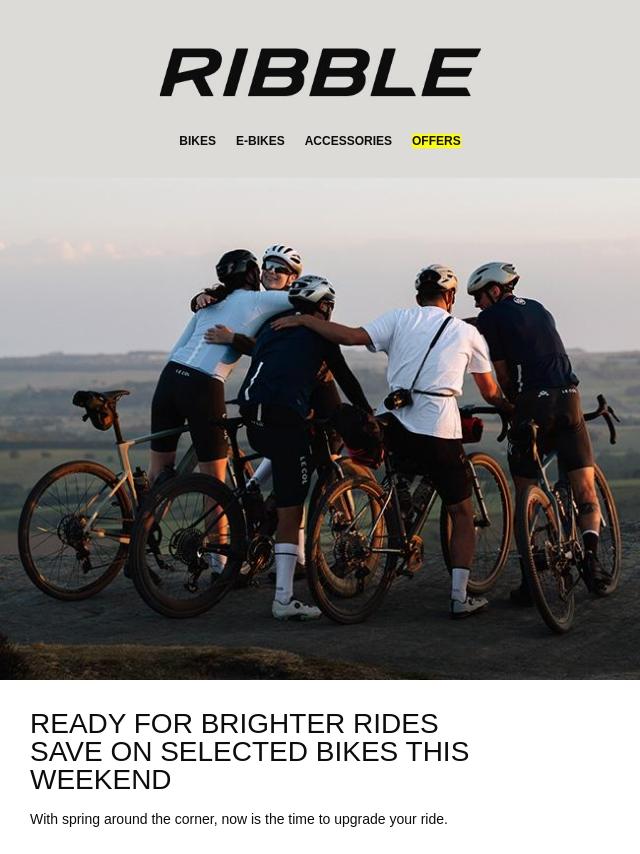Image resolution: width=640 pixels, height=854 pixels.
Task: Click the Ribble logo at the top
Action: point(320,72)
